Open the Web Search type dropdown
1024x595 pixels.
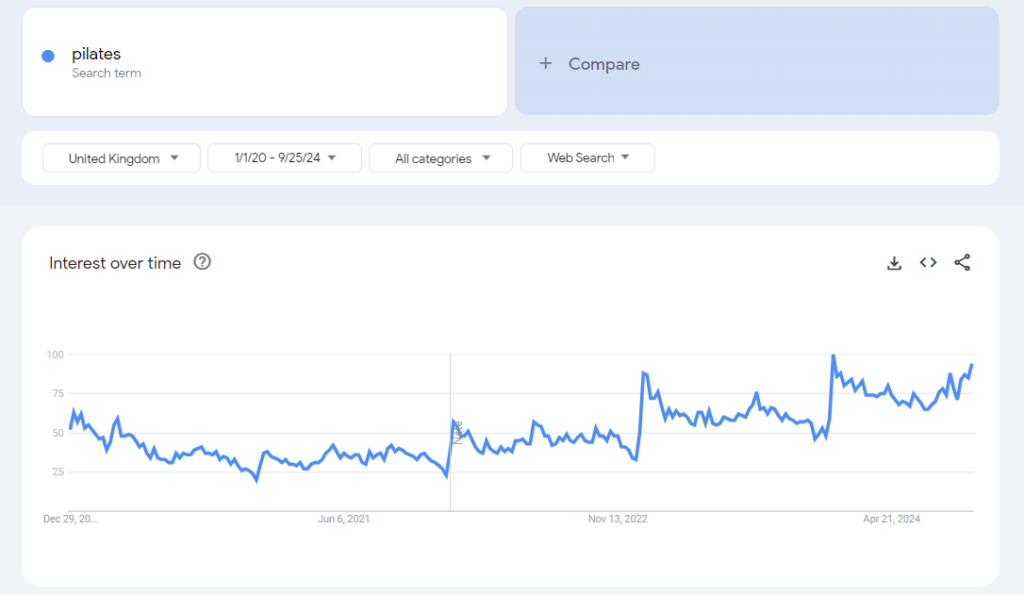587,157
